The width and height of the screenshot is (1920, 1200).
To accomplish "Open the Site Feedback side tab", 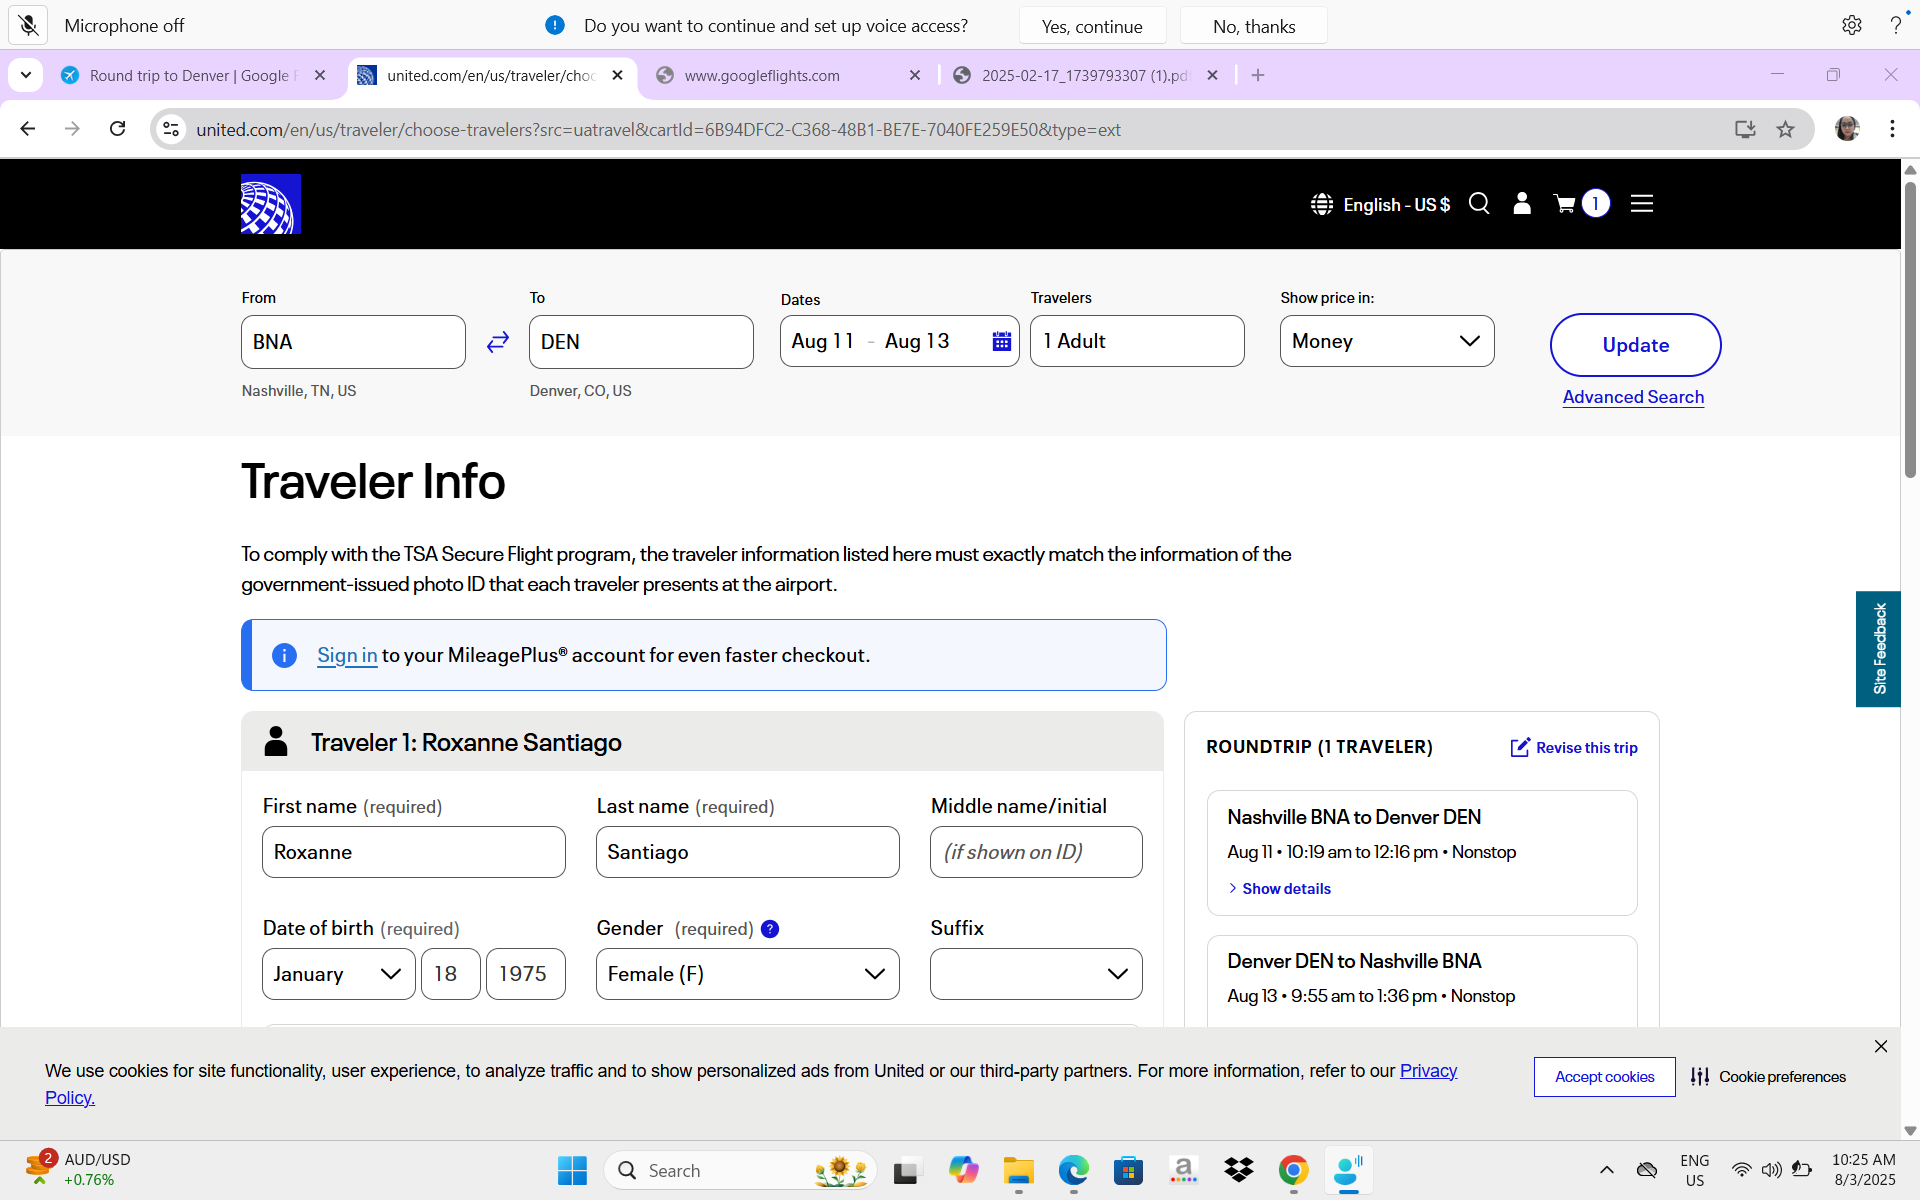I will click(x=1878, y=649).
